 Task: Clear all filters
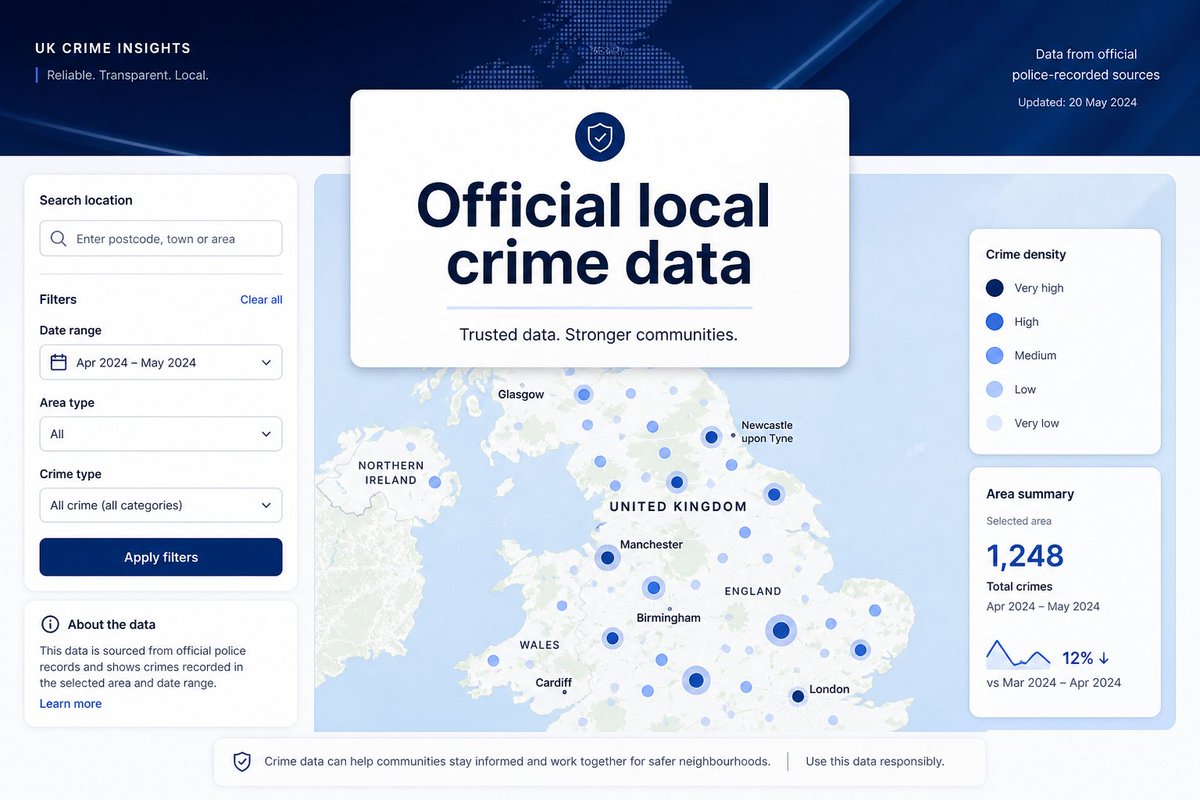click(261, 299)
